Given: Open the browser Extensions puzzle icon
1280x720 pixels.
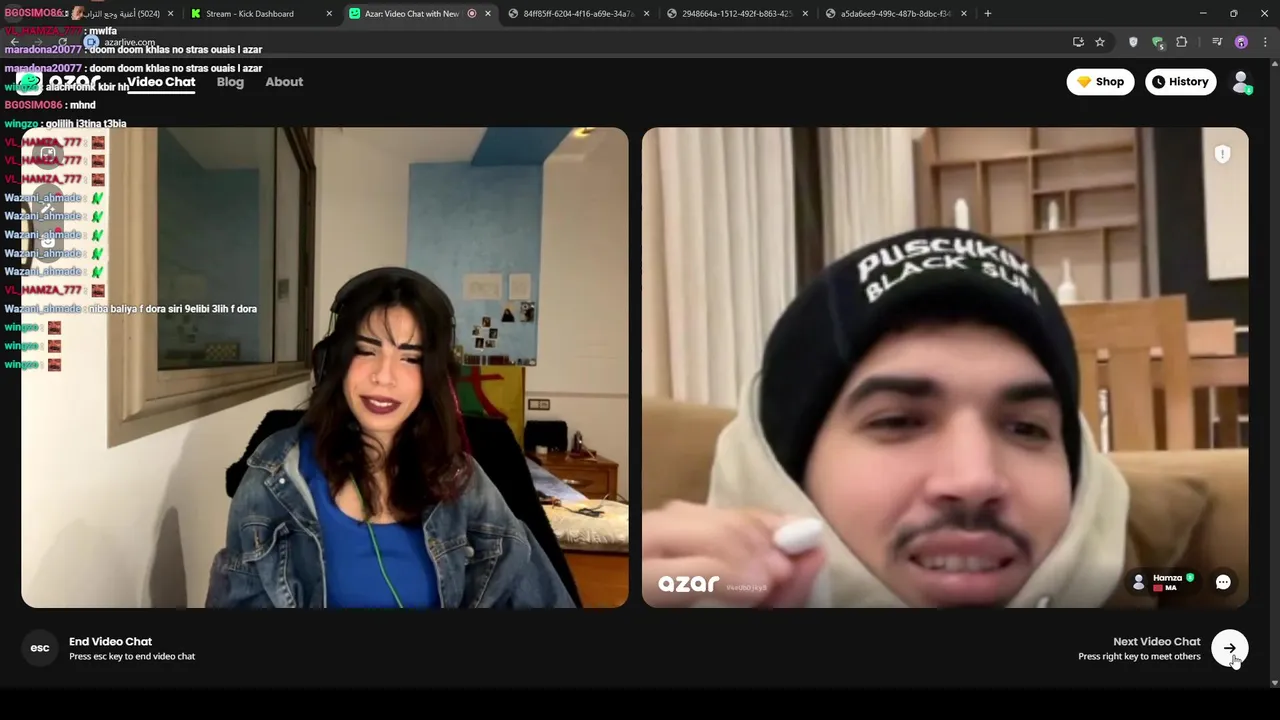Looking at the screenshot, I should [x=1181, y=42].
